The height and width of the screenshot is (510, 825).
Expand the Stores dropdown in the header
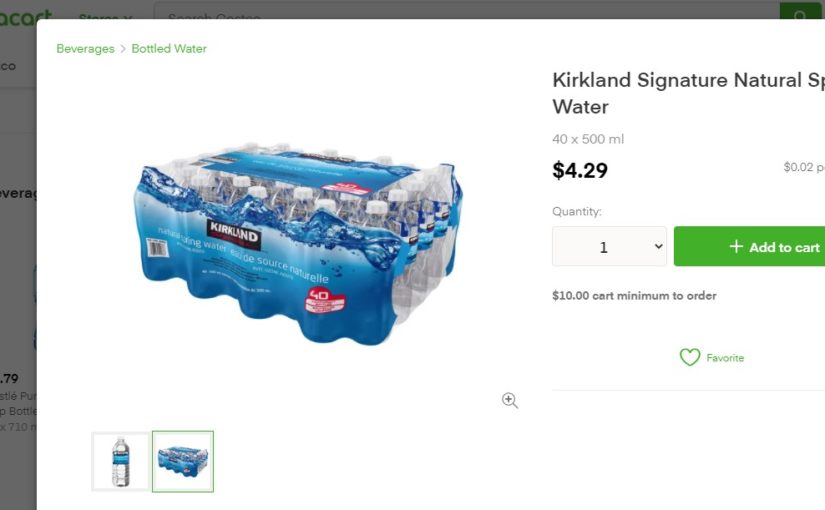(105, 17)
